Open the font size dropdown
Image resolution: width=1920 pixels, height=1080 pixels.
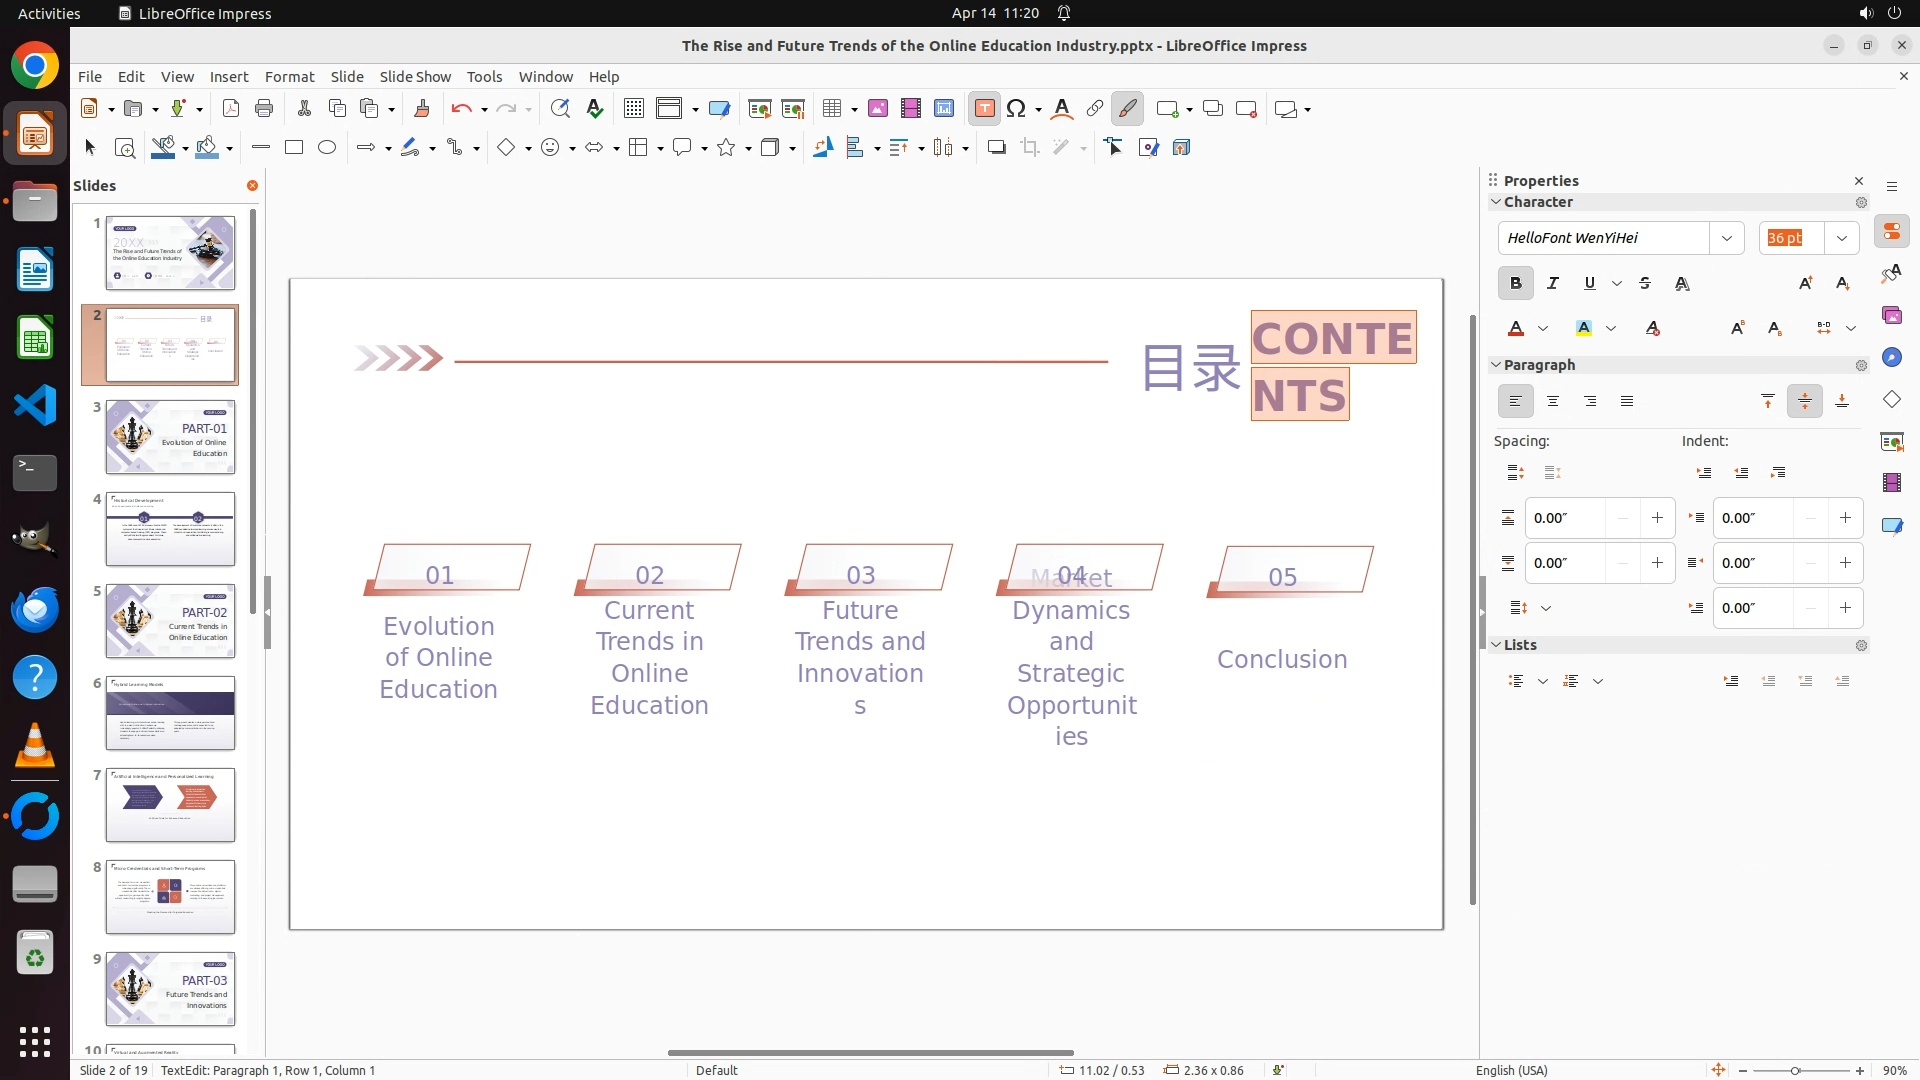click(x=1841, y=238)
